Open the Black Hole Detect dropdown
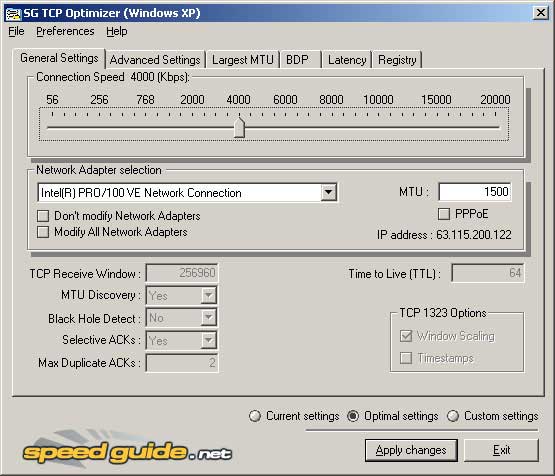The image size is (555, 476). [208, 317]
